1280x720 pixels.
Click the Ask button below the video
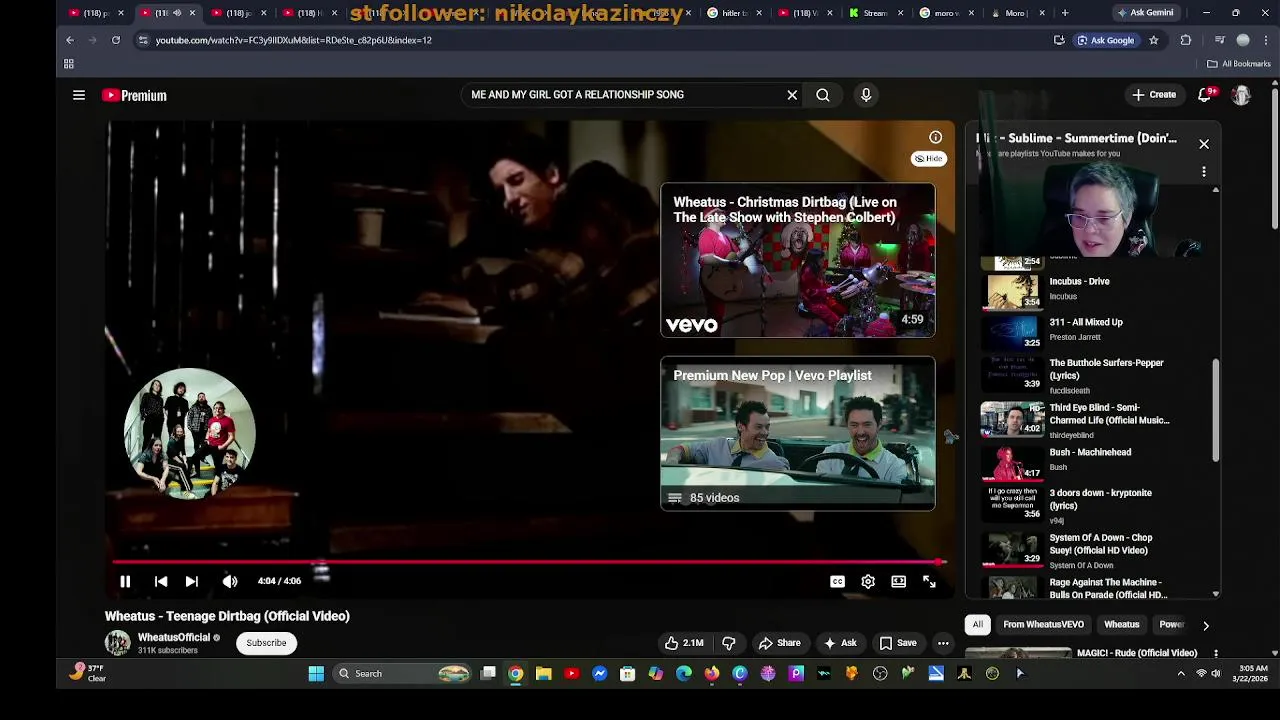tap(840, 643)
